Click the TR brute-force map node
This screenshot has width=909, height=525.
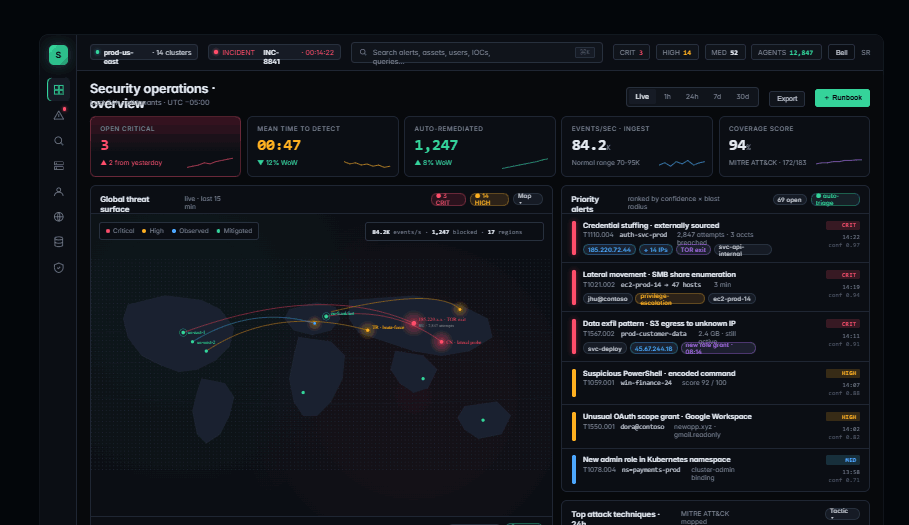click(368, 330)
